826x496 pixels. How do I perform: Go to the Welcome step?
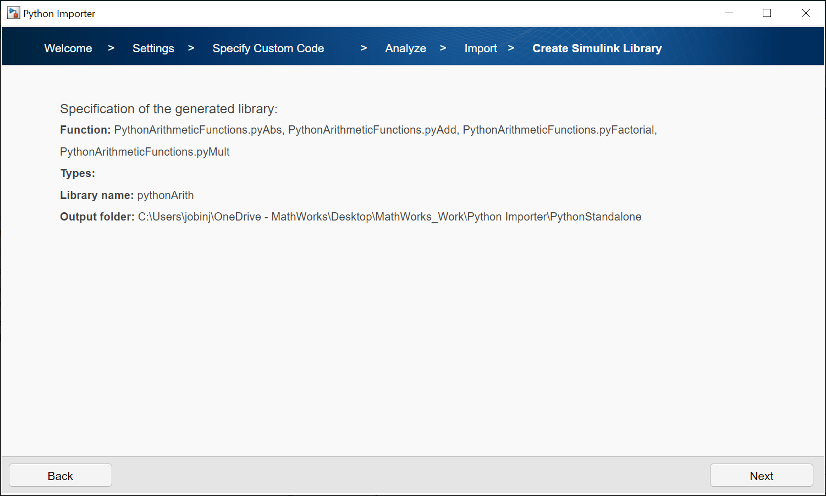point(68,48)
